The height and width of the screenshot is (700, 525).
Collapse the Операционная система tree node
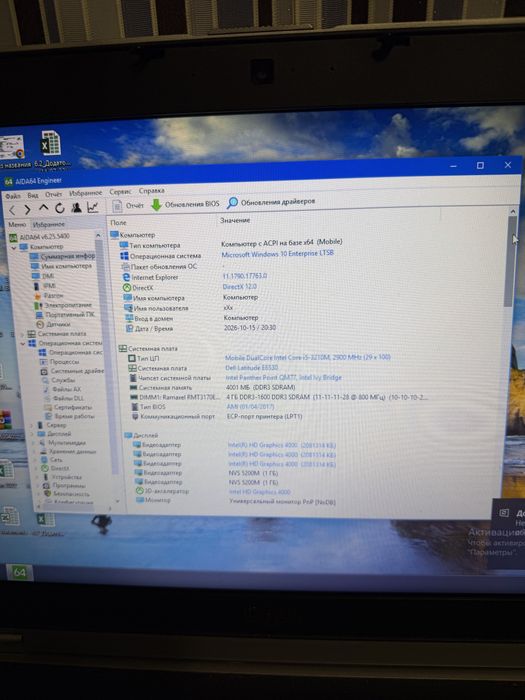pyautogui.click(x=23, y=343)
